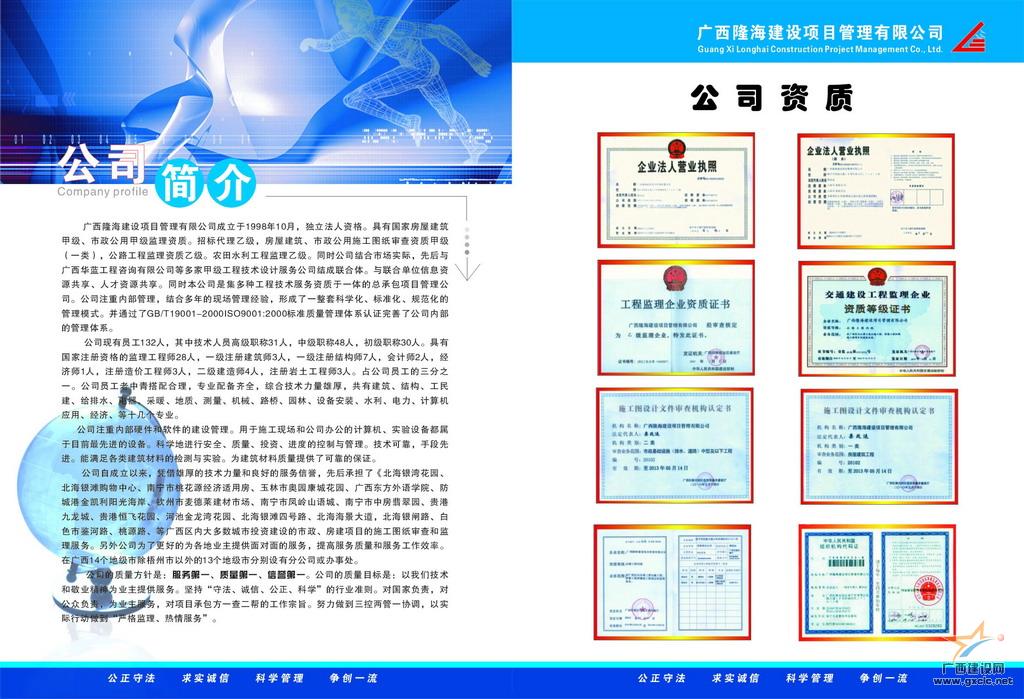Click 求实诚信 in the left page footer
This screenshot has width=1024, height=699.
pyautogui.click(x=206, y=678)
